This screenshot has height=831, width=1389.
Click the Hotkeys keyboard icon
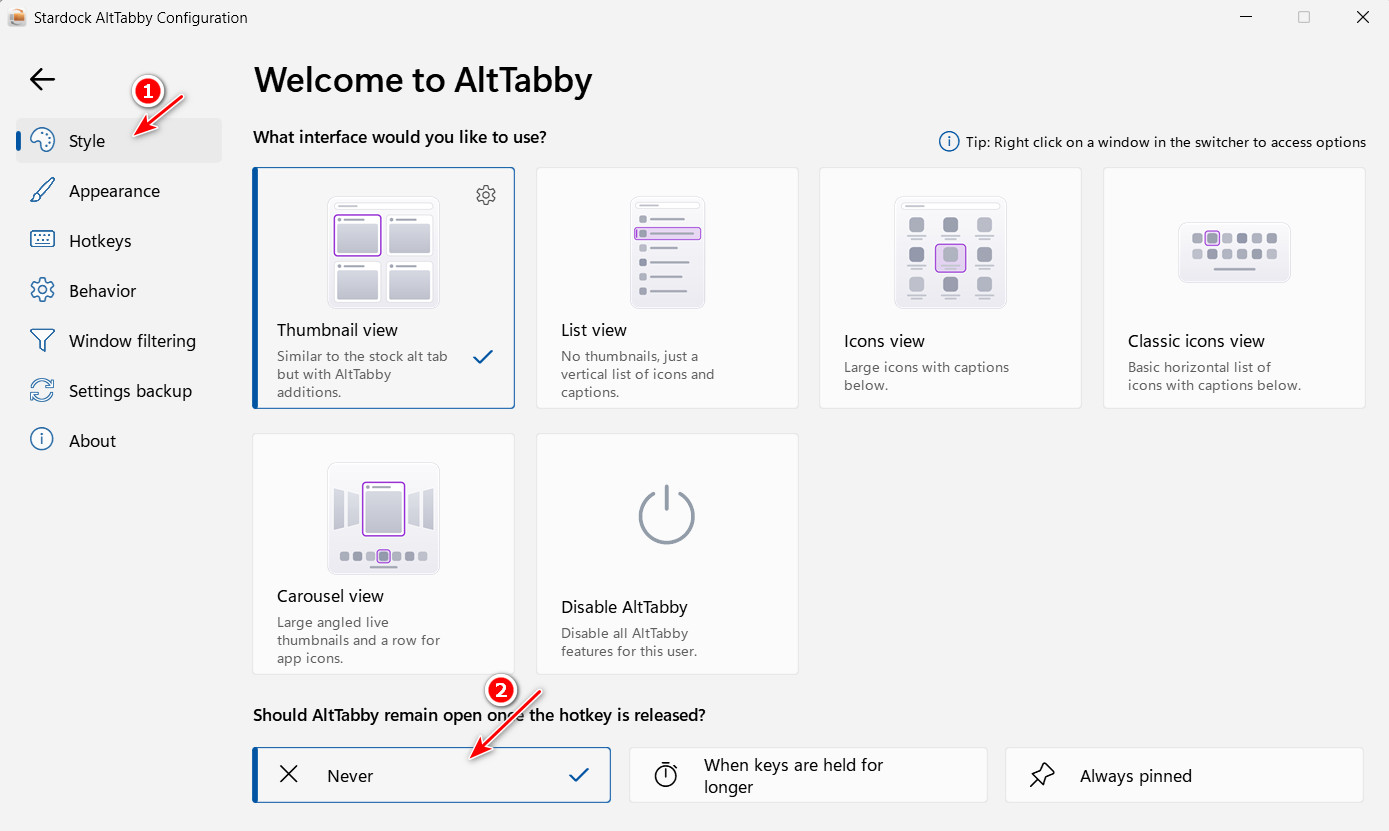42,240
